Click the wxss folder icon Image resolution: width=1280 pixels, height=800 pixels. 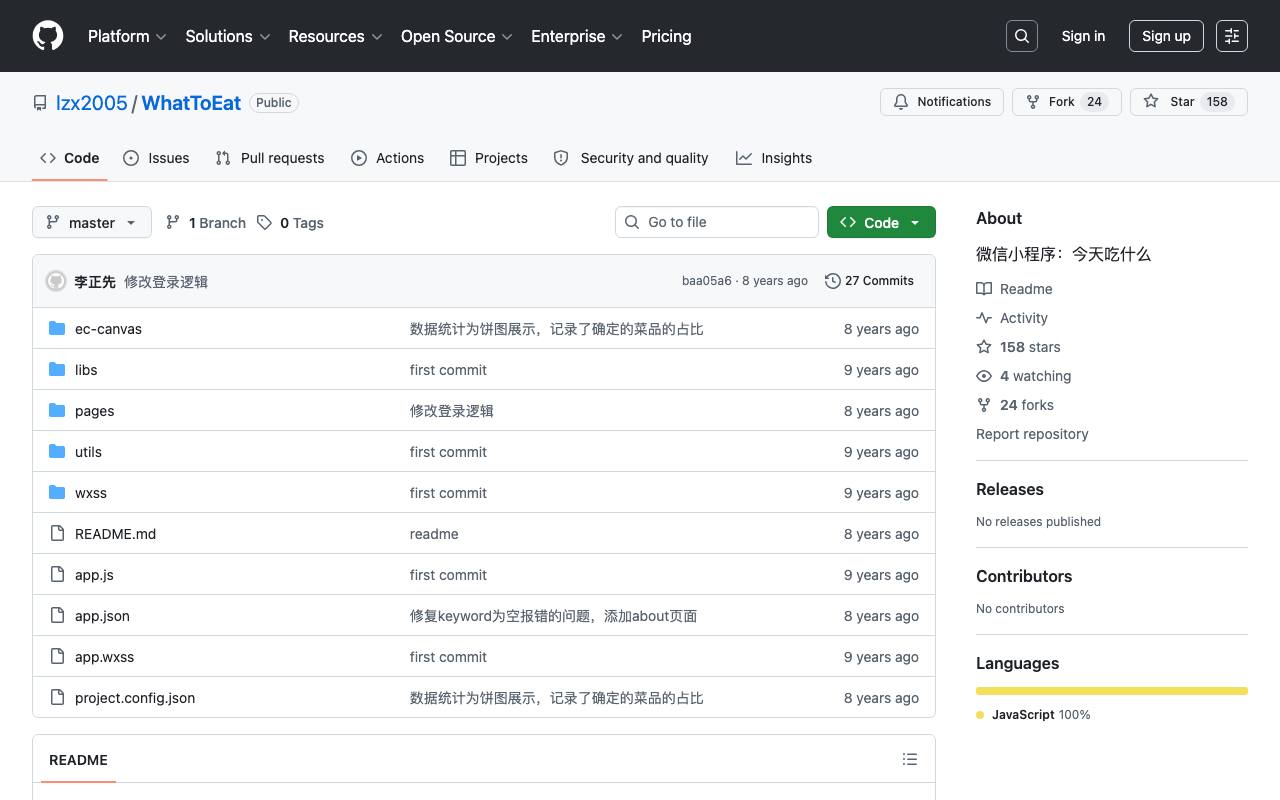(57, 493)
